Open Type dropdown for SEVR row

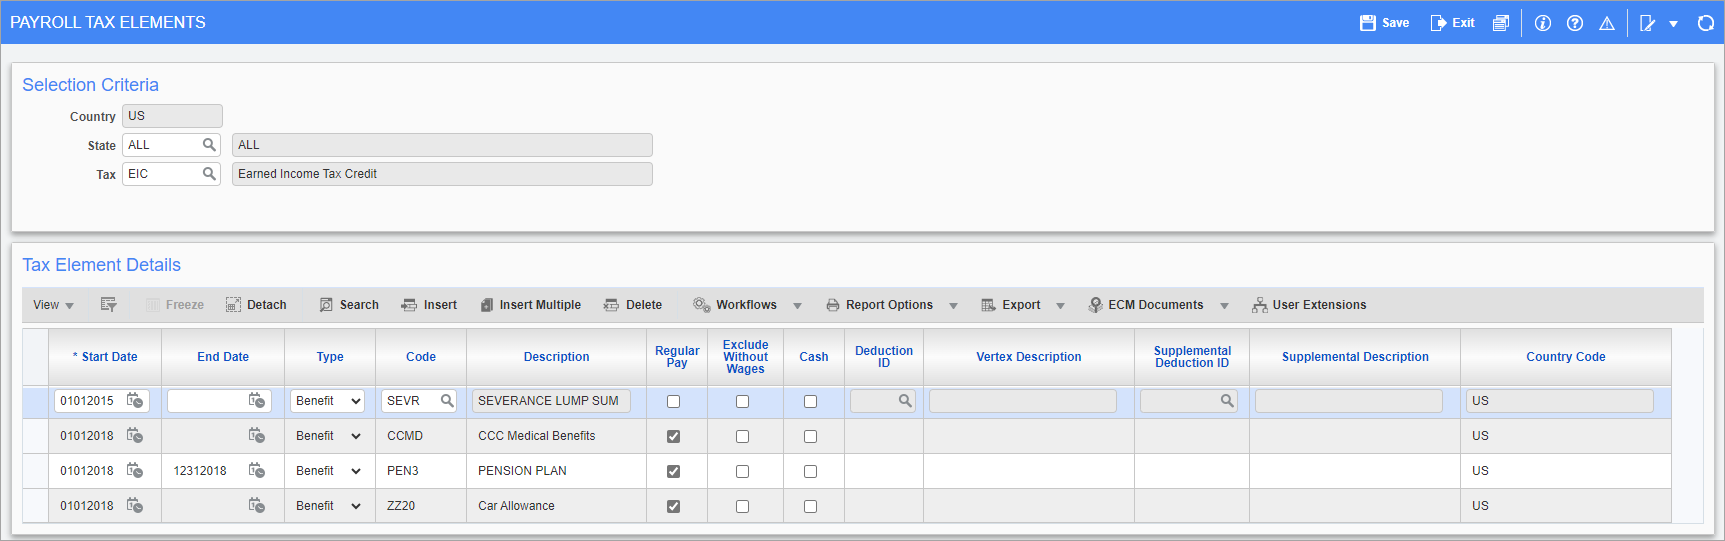[x=328, y=401]
